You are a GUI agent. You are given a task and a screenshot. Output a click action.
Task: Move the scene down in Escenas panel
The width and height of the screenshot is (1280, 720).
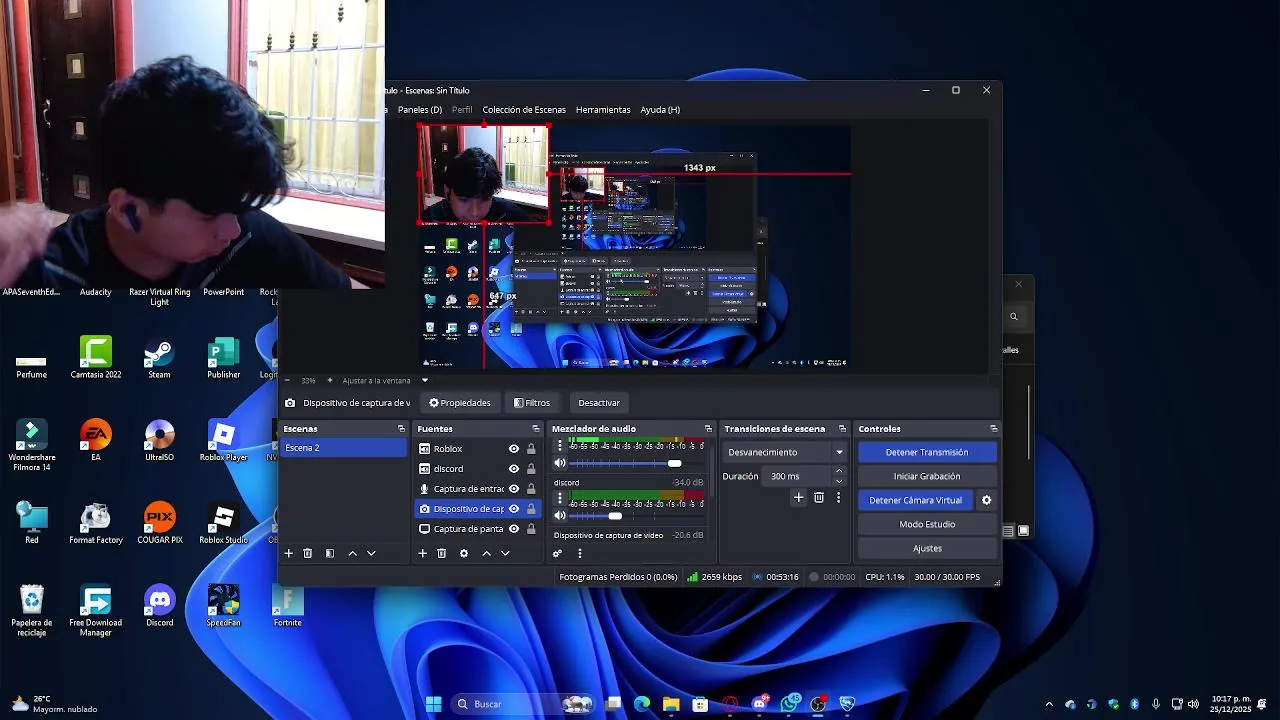click(371, 553)
